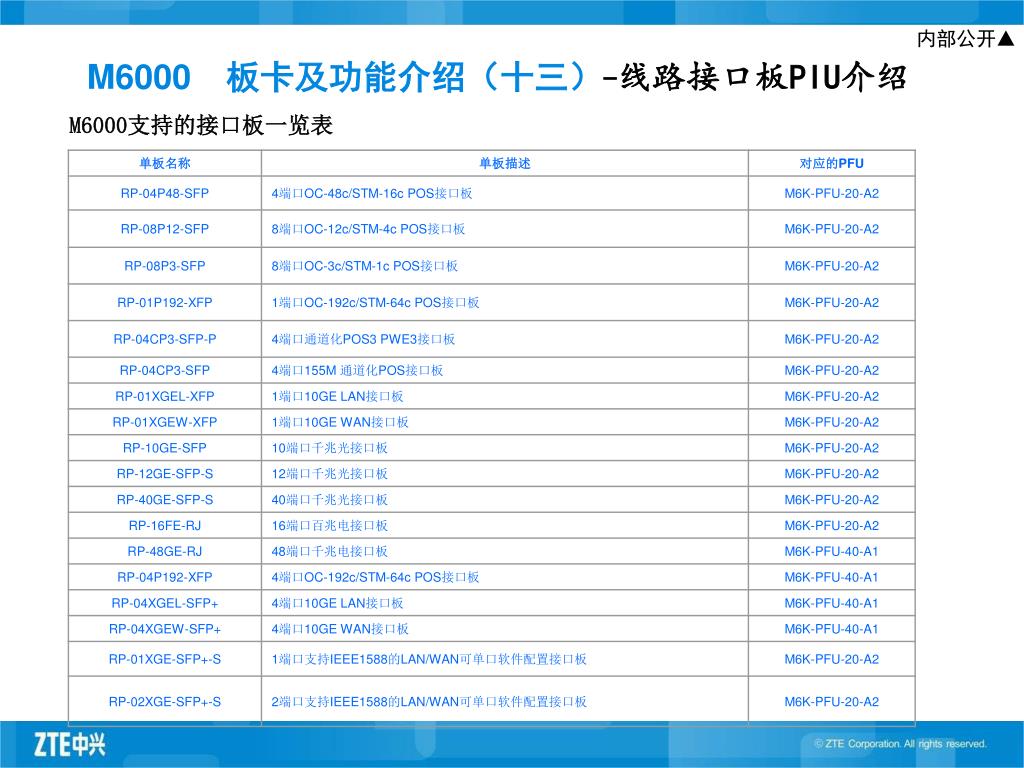Click description 4端口155M 通道化POS接口板
The image size is (1024, 768).
(357, 370)
